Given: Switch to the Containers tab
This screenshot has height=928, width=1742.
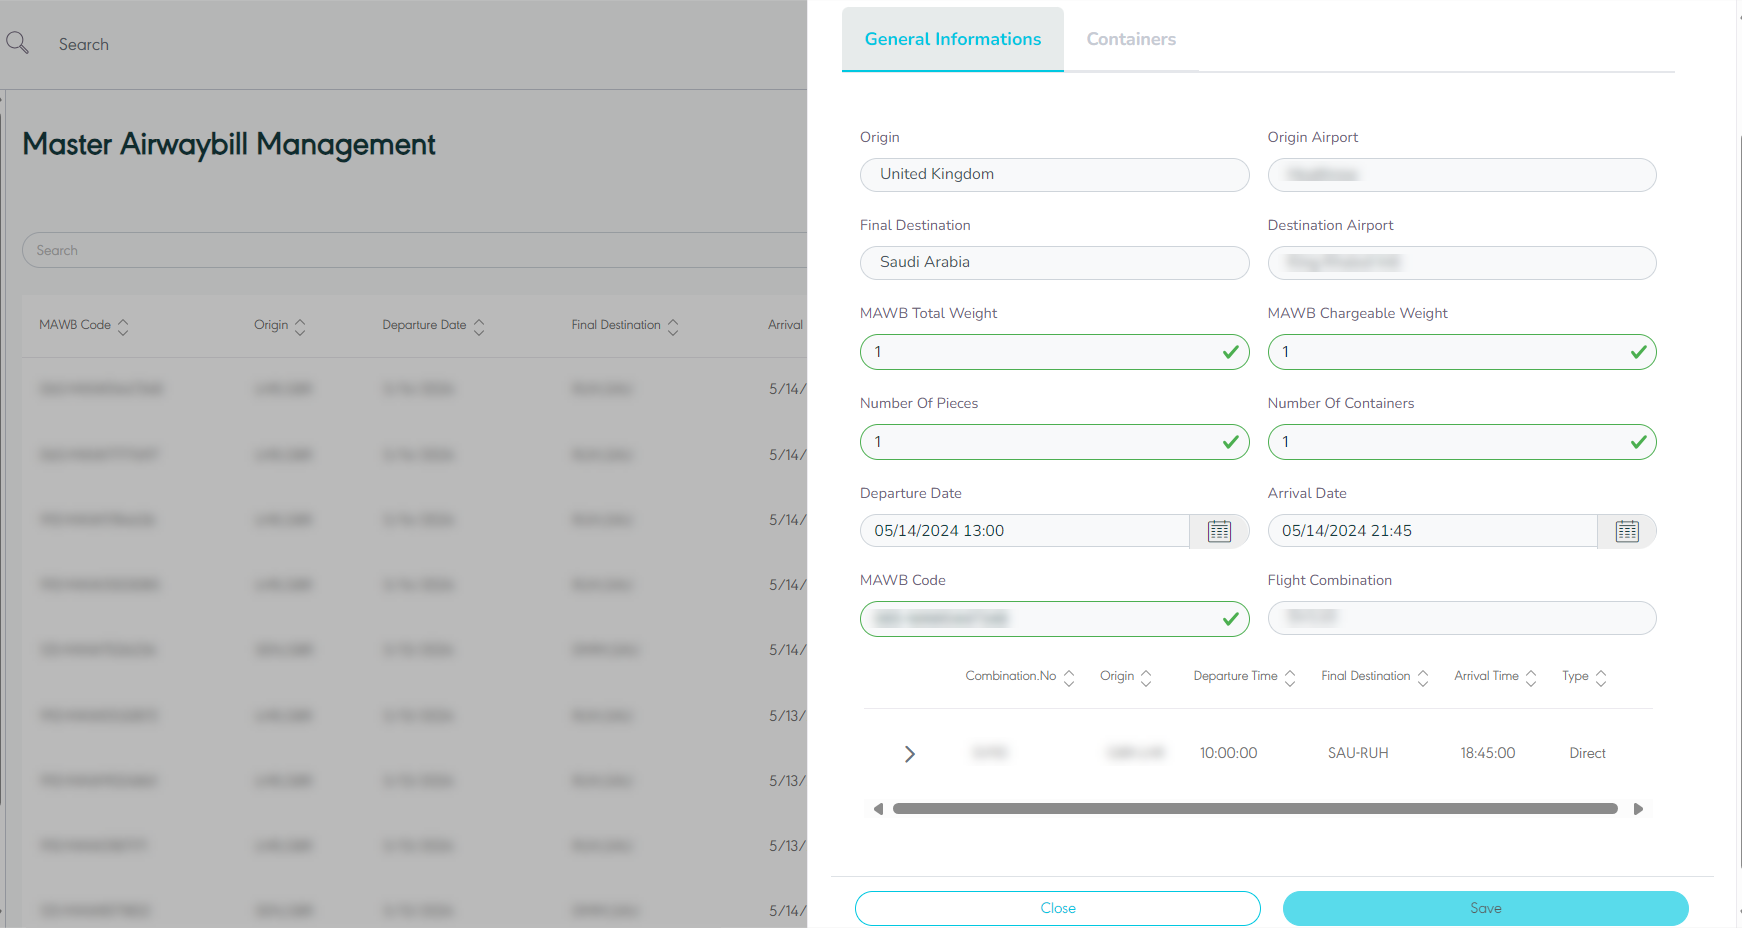Looking at the screenshot, I should click(x=1131, y=40).
